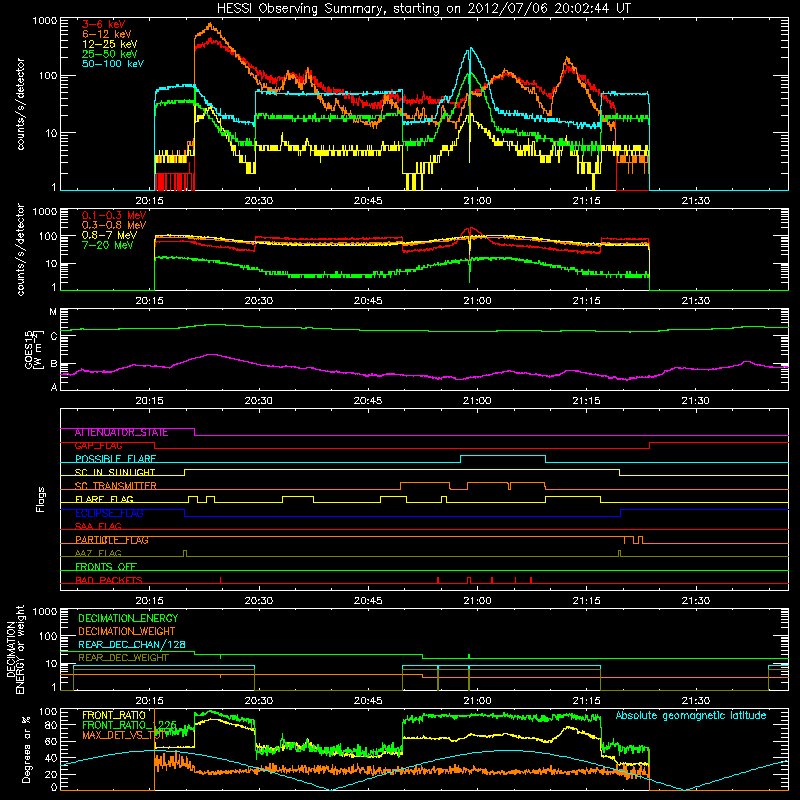800x800 pixels.
Task: Click the DECIMATION ENERGY or weight axis label
Action: point(15,650)
